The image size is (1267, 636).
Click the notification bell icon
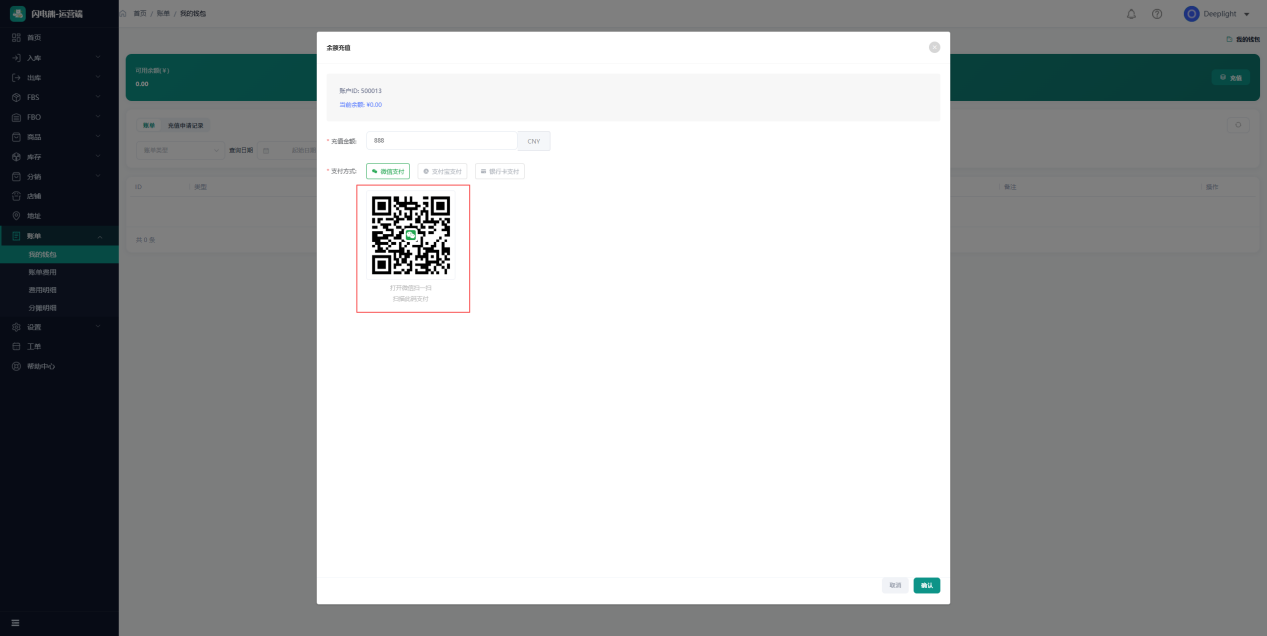[1131, 14]
